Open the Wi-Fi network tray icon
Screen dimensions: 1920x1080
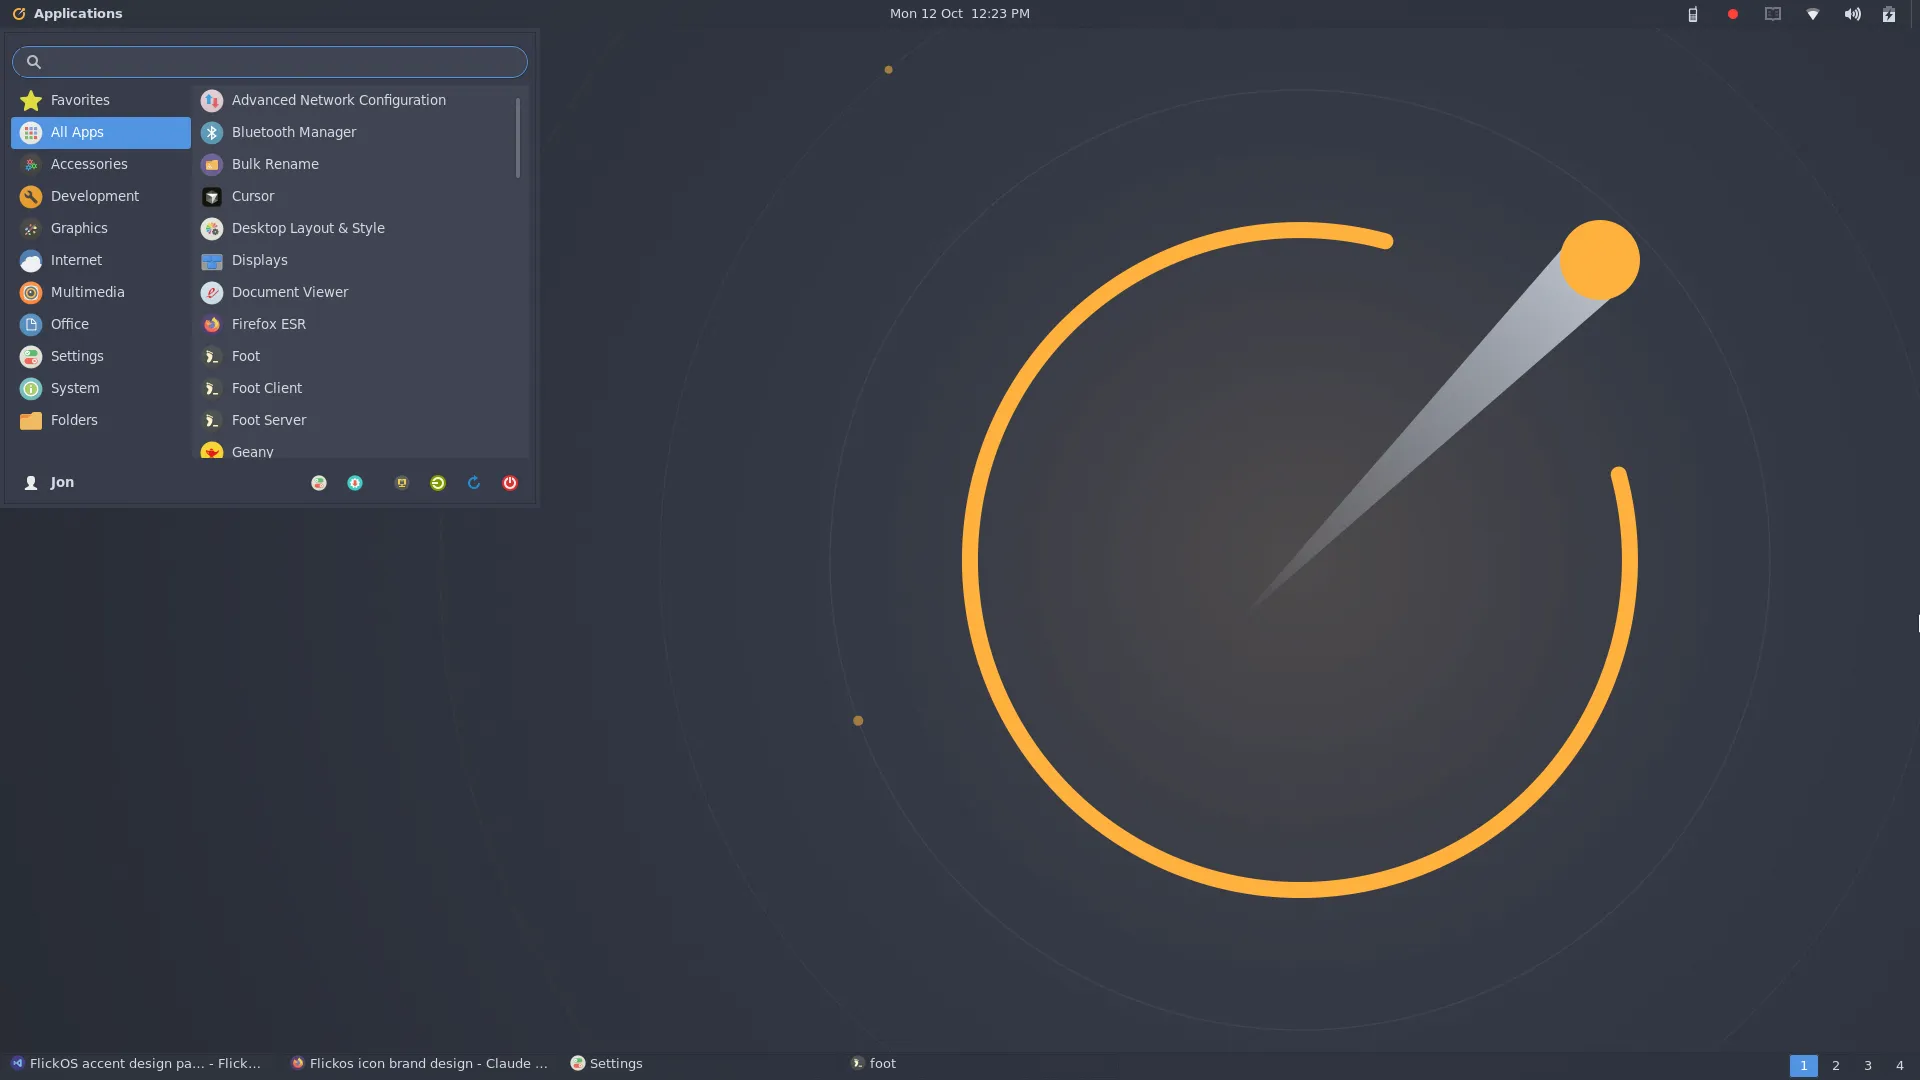pos(1813,14)
